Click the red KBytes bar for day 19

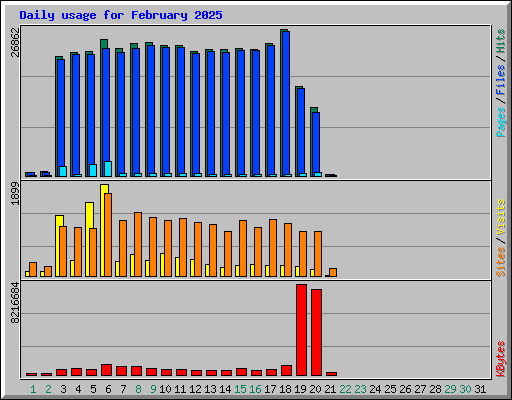coord(301,330)
